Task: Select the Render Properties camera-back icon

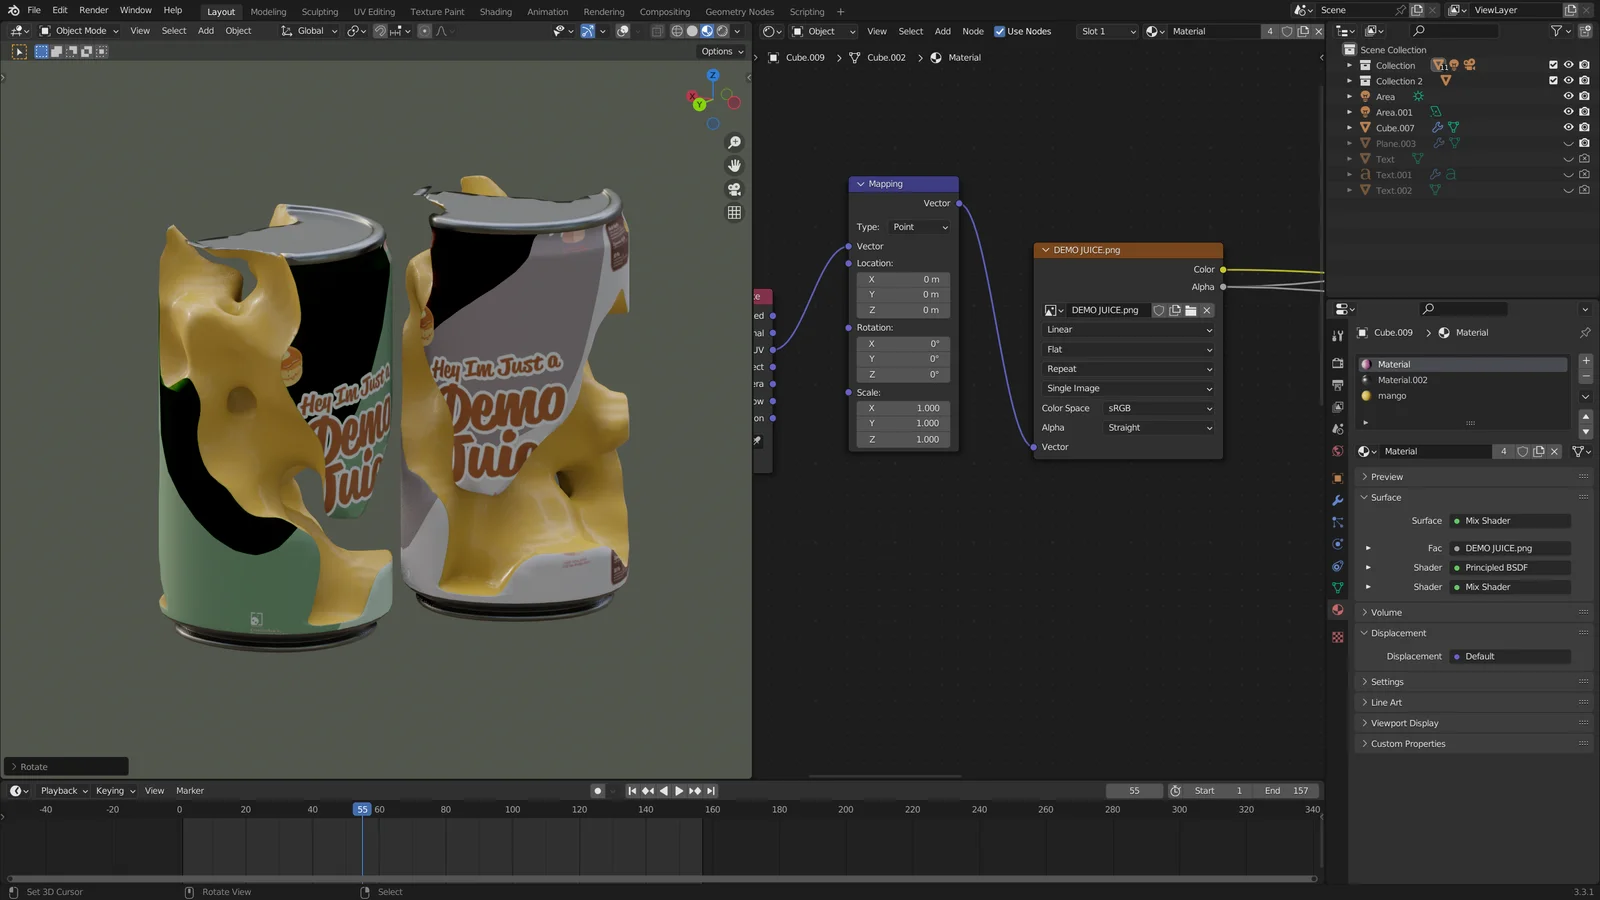Action: click(x=1338, y=362)
